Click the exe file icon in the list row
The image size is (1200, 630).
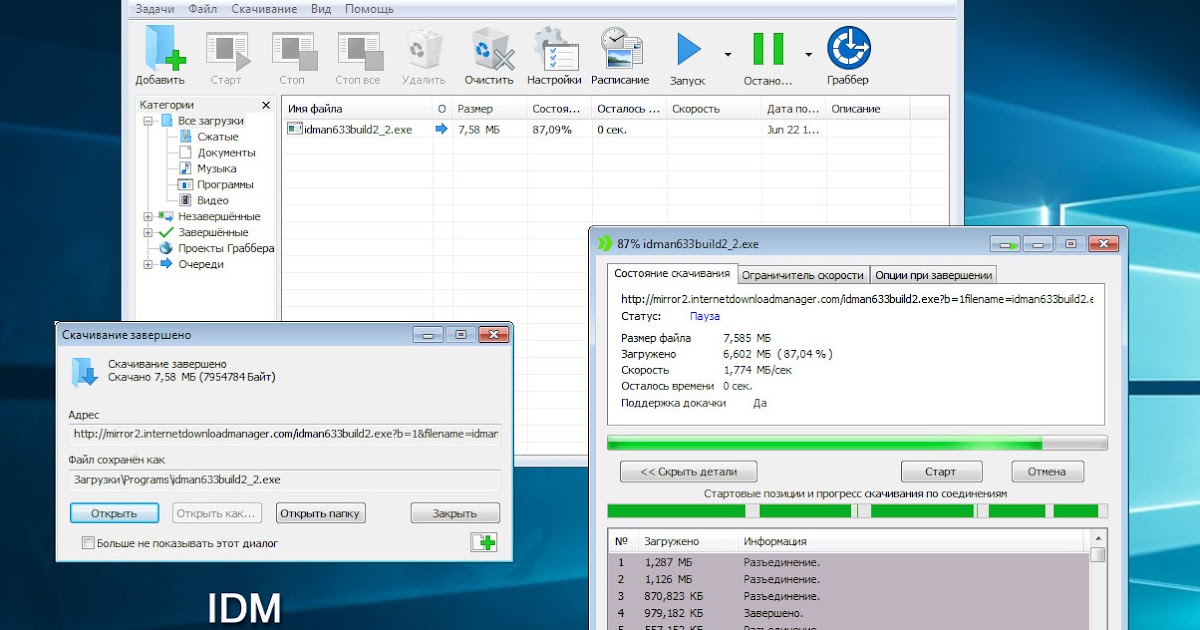(294, 129)
